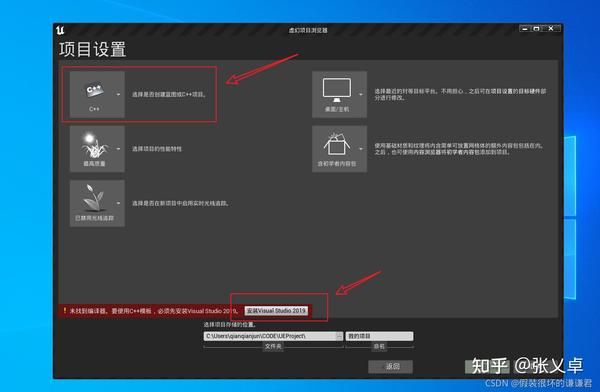600x392 pixels.
Task: Focus the project folder path field
Action: tap(270, 336)
